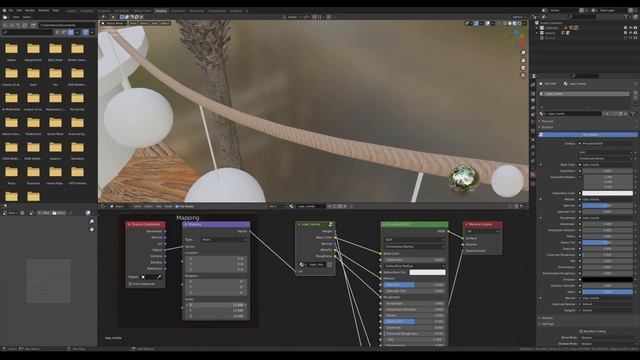Image resolution: width=640 pixels, height=360 pixels.
Task: Open the File menu
Action: 11,10
